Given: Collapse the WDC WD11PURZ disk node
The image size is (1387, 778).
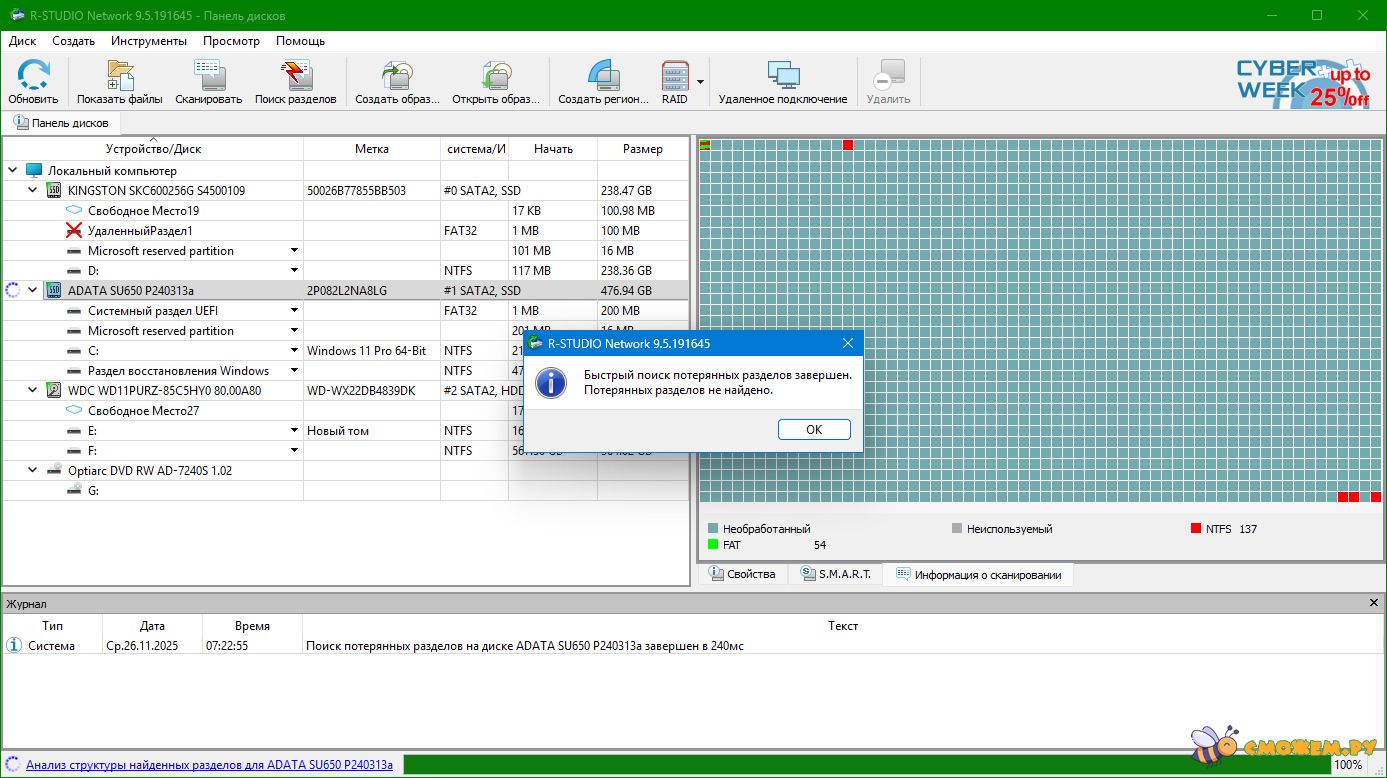Looking at the screenshot, I should coord(33,390).
